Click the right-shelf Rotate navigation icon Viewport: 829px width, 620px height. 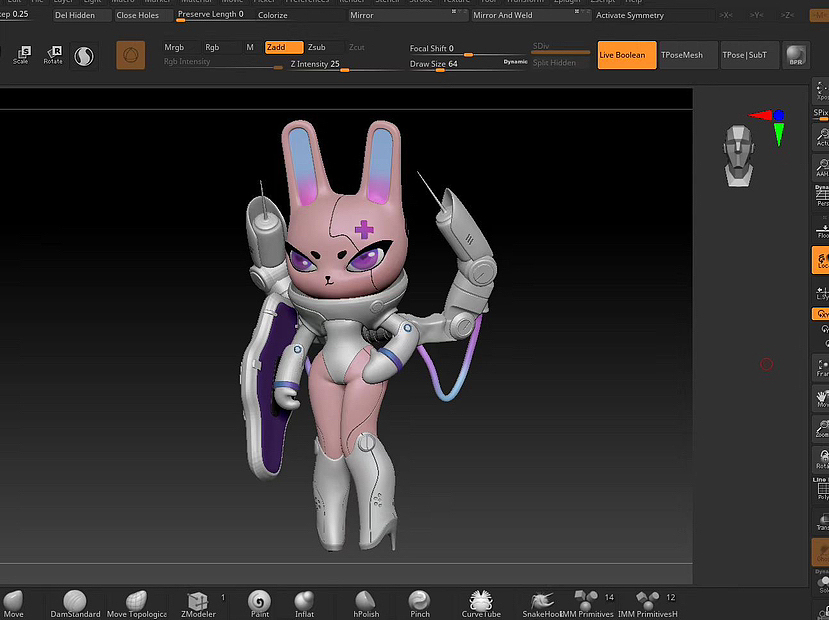click(x=821, y=460)
